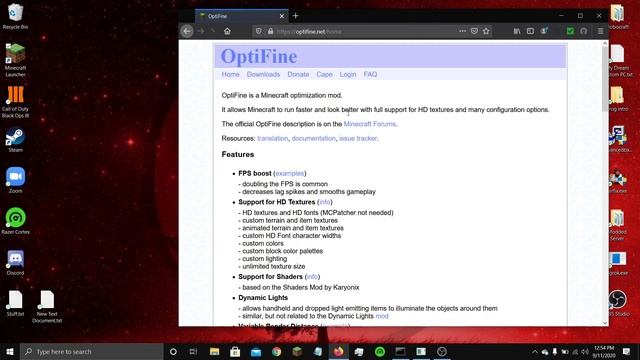Open tracking protection shield icon

(x=258, y=31)
